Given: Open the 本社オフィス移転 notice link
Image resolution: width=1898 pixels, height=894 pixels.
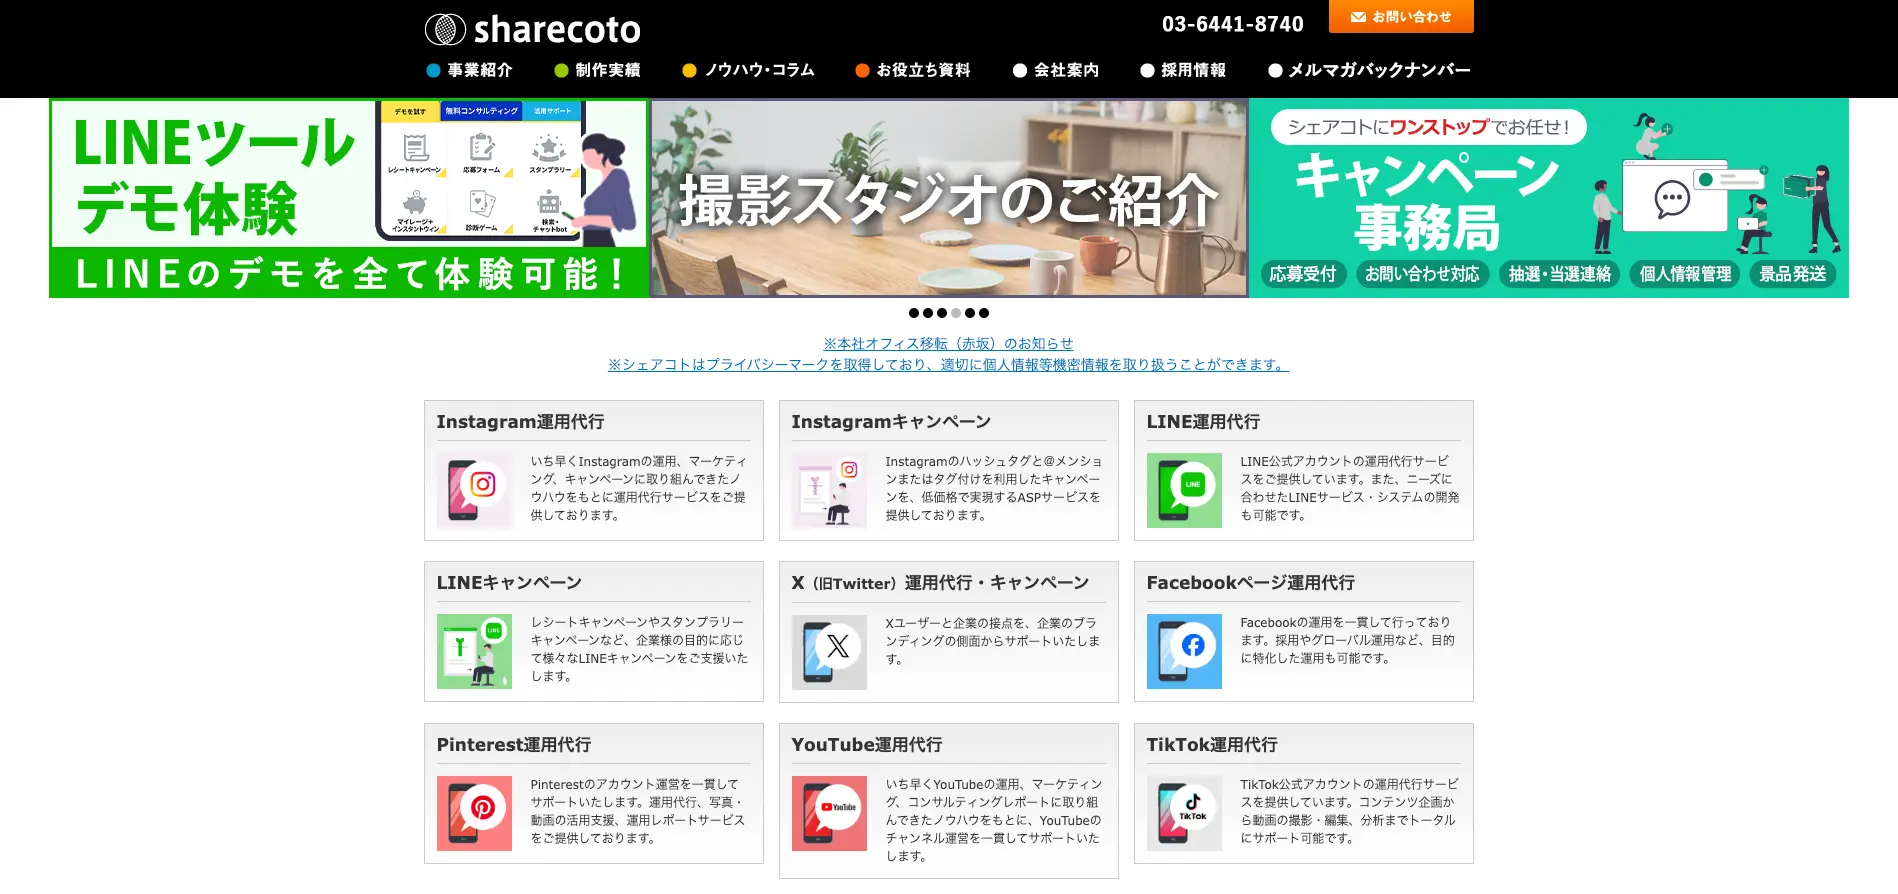Looking at the screenshot, I should coord(948,343).
